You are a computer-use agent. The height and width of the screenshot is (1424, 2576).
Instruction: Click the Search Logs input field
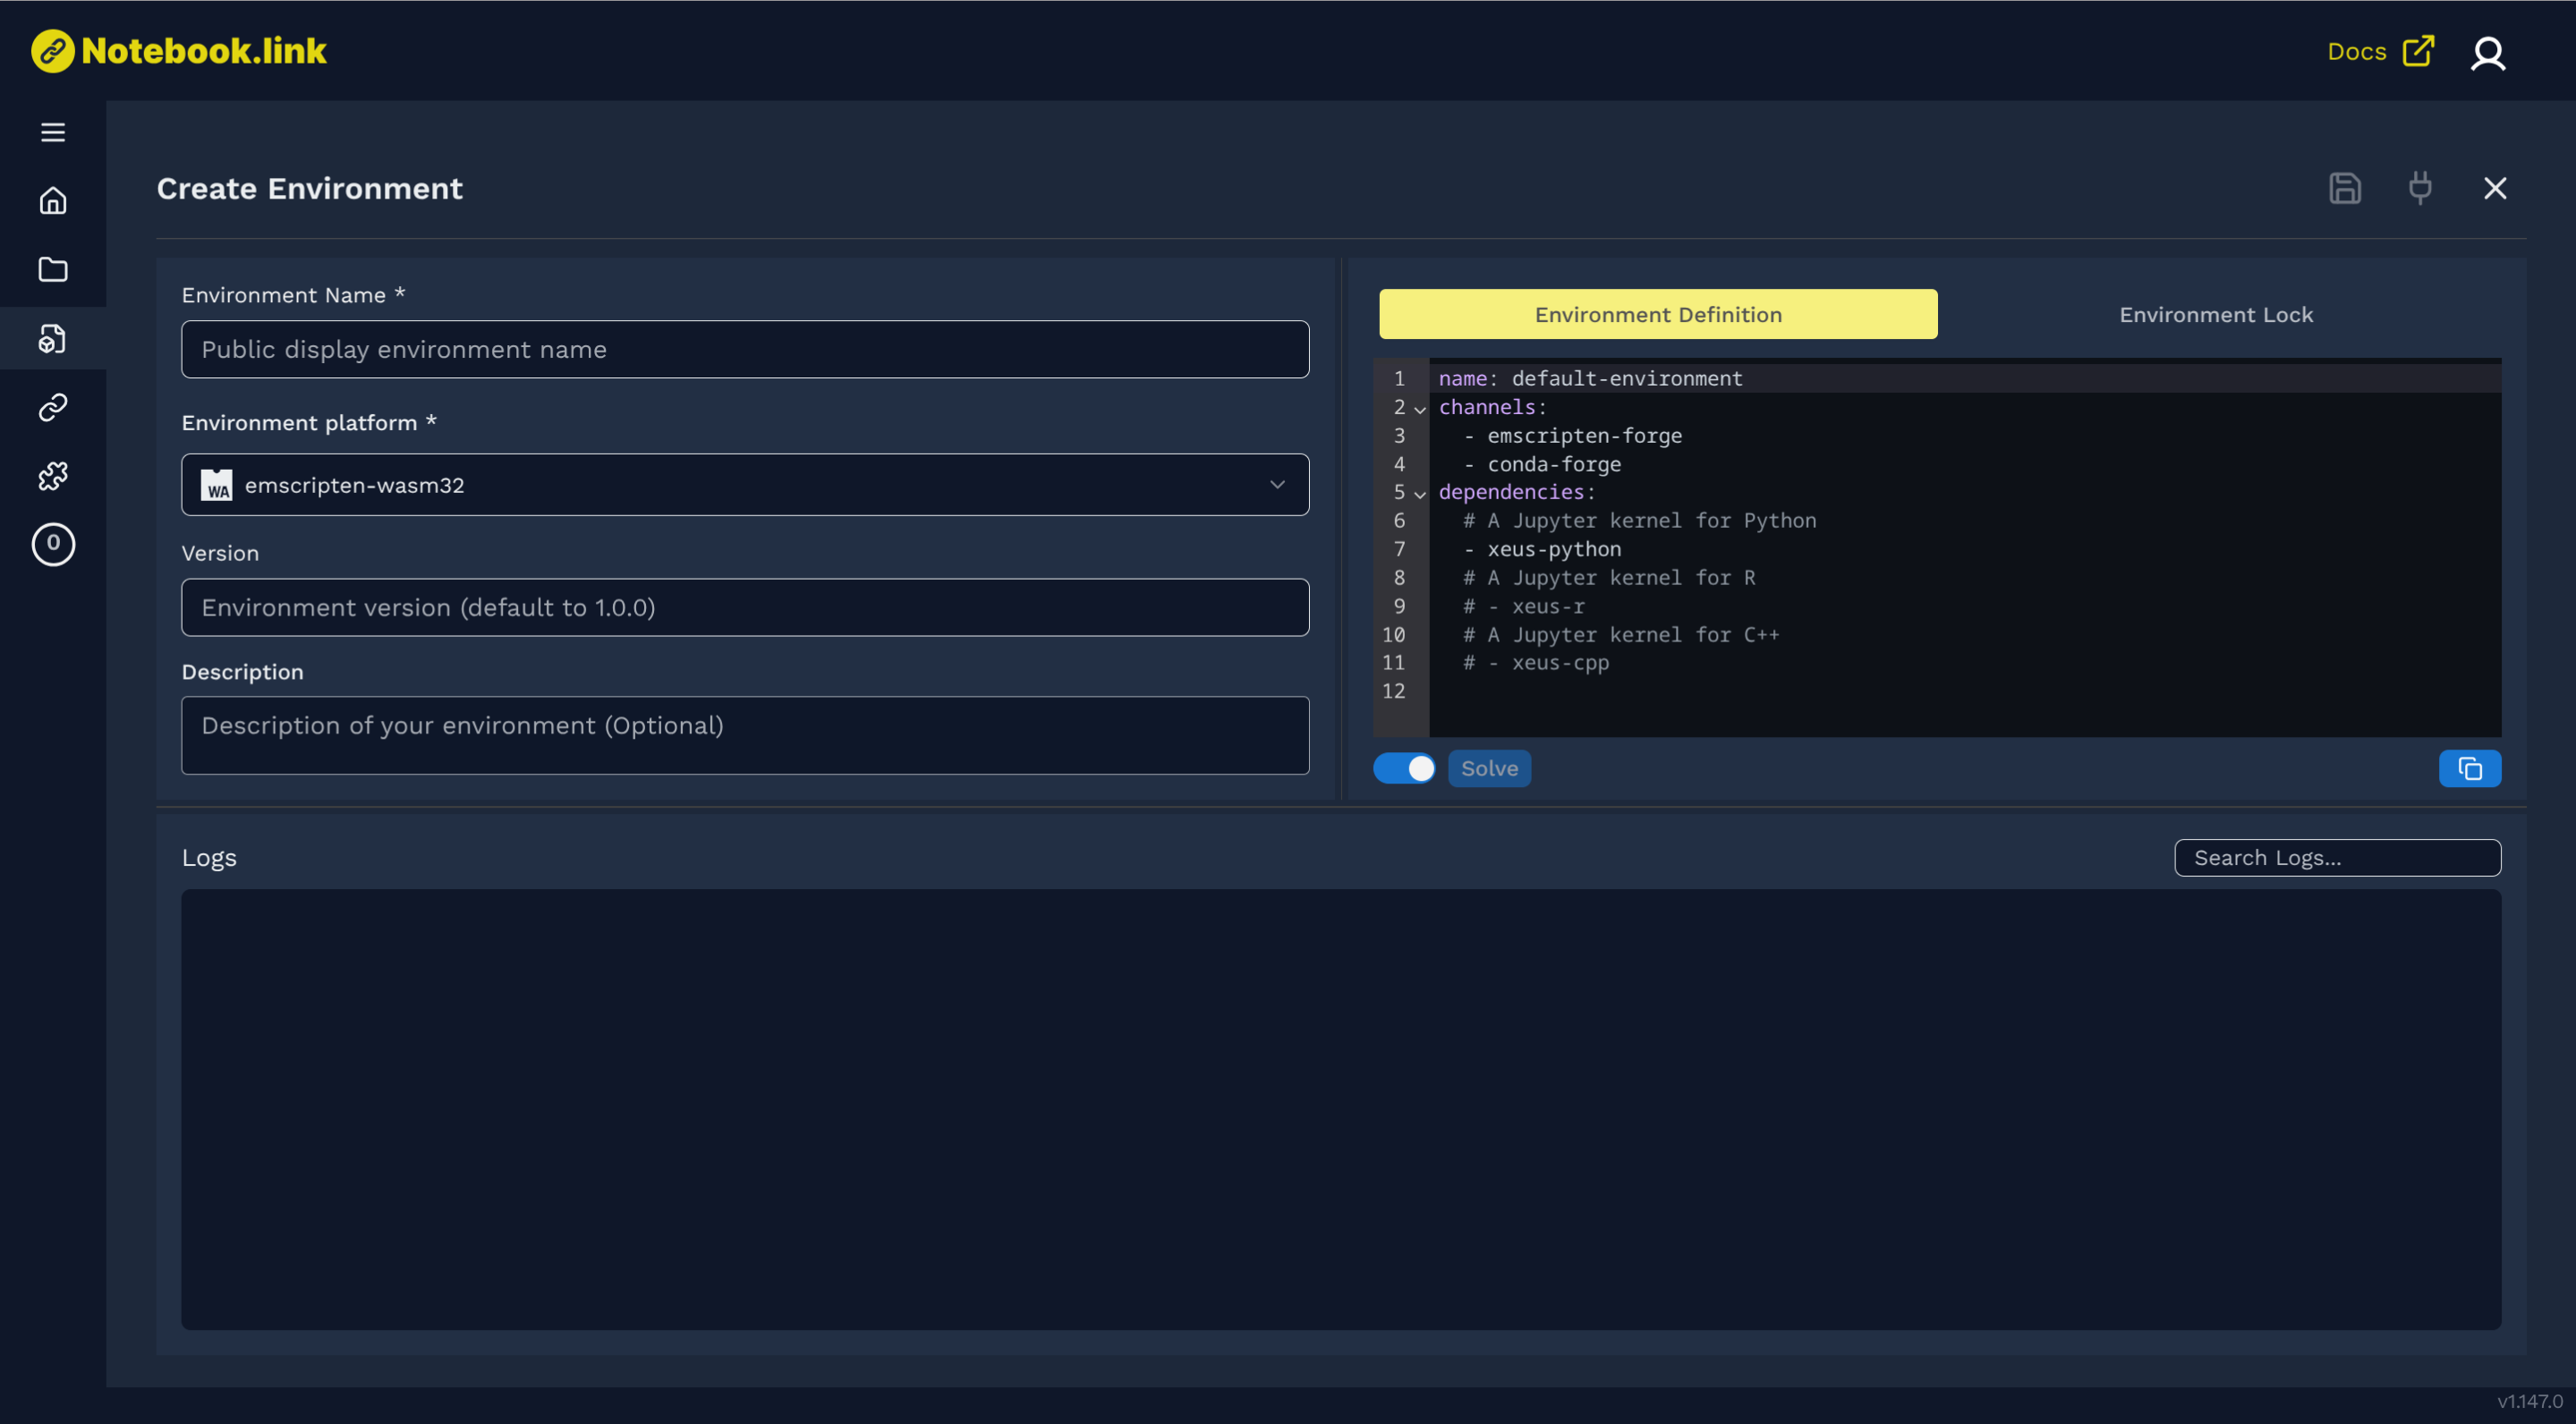[2337, 857]
